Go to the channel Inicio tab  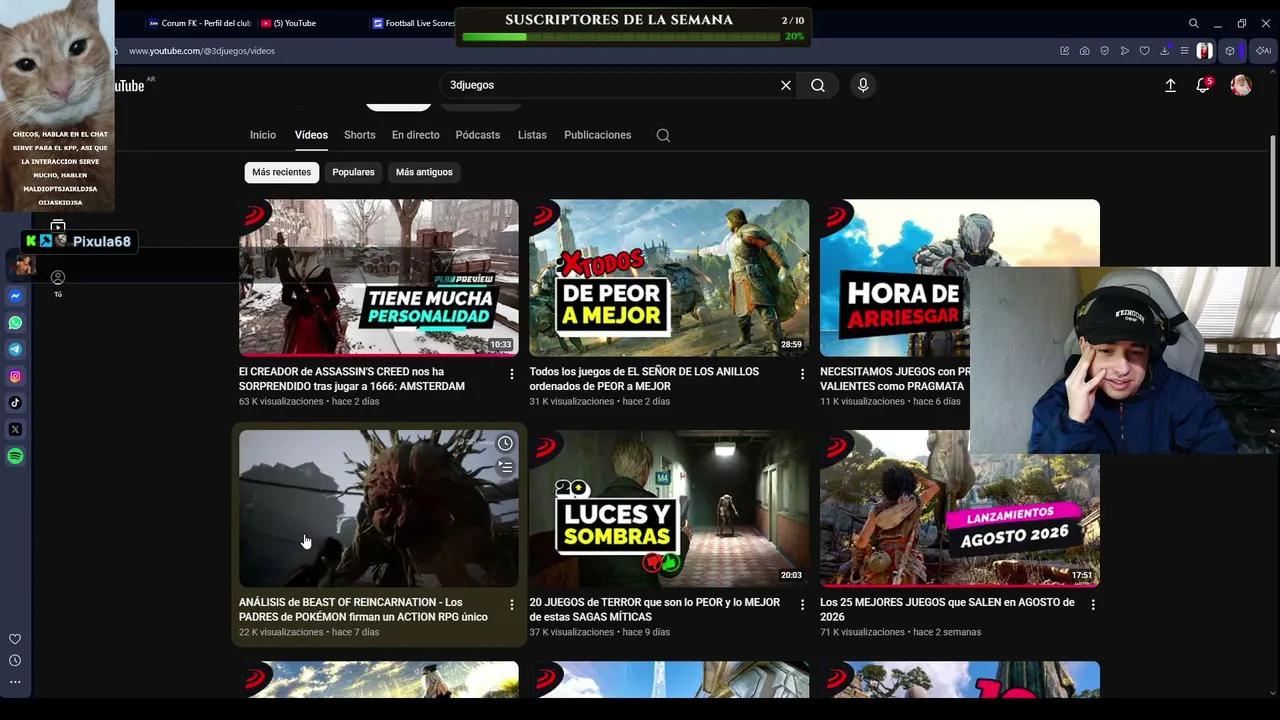pos(263,135)
